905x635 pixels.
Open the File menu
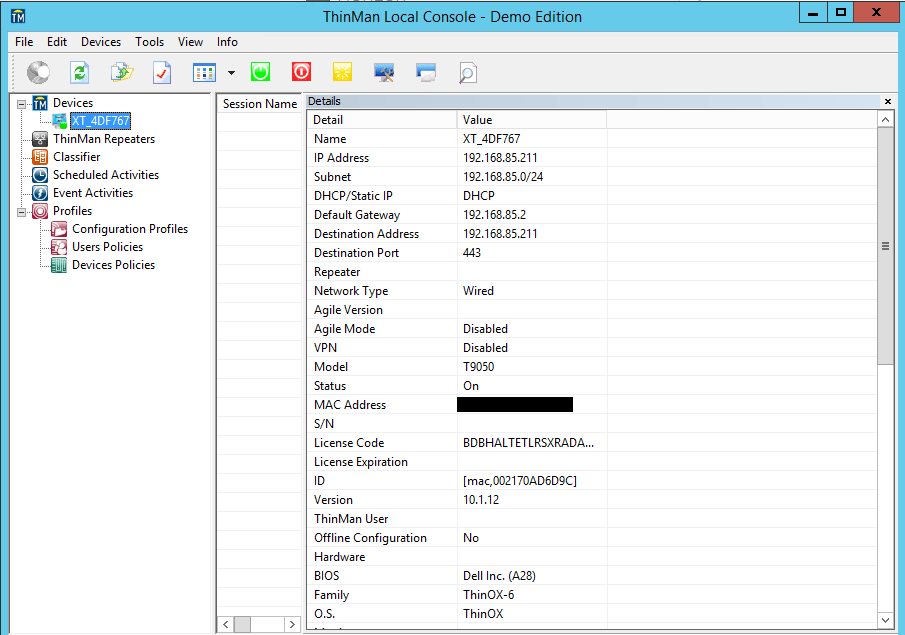pyautogui.click(x=24, y=42)
